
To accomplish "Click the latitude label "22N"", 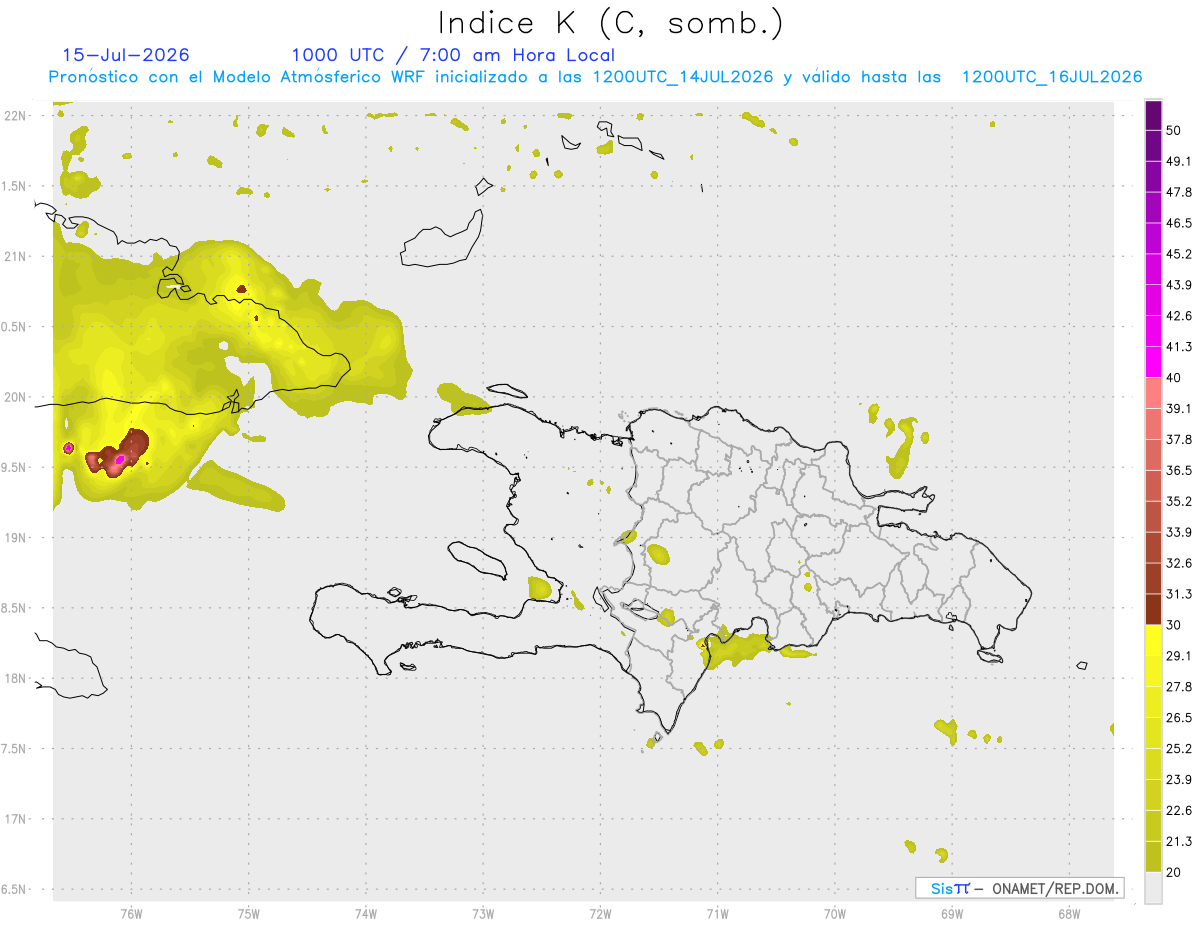I will tap(14, 116).
